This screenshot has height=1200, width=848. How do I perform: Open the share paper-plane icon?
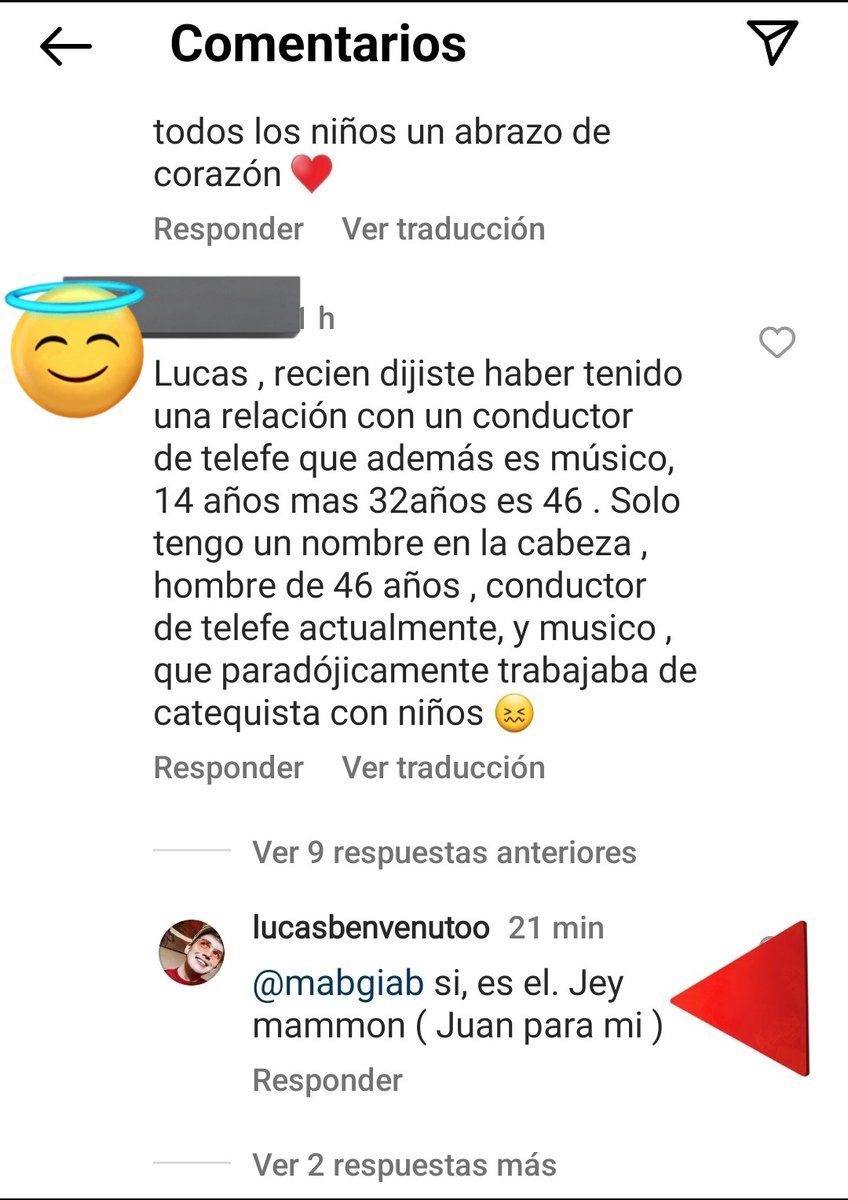coord(772,44)
